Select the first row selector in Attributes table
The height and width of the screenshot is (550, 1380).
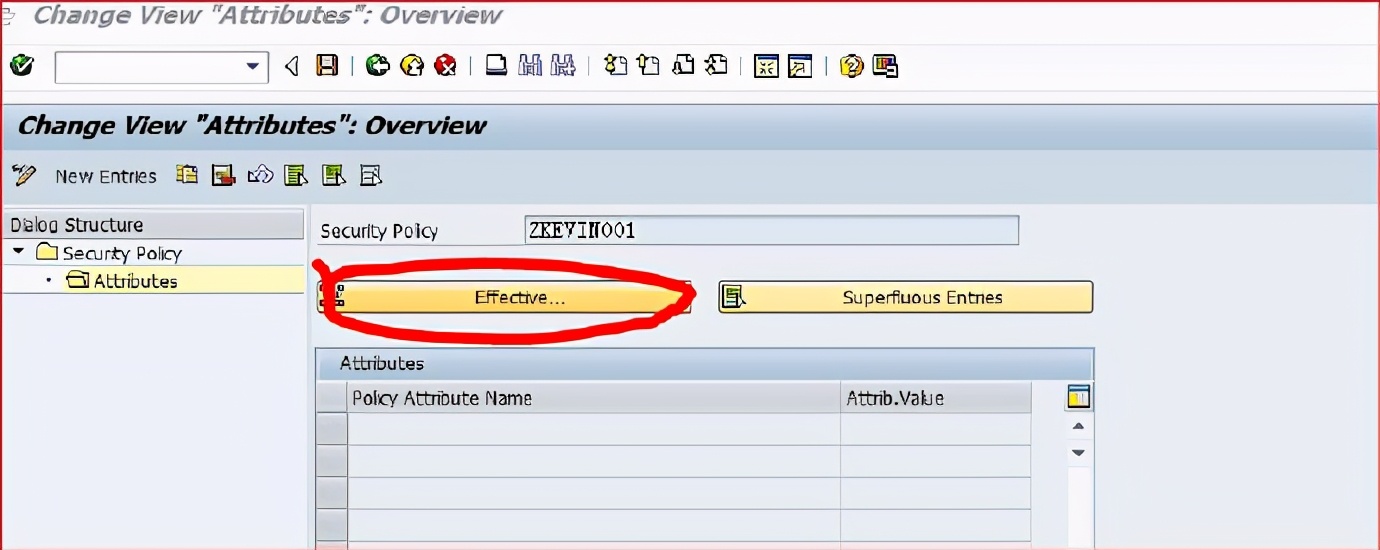(x=332, y=429)
